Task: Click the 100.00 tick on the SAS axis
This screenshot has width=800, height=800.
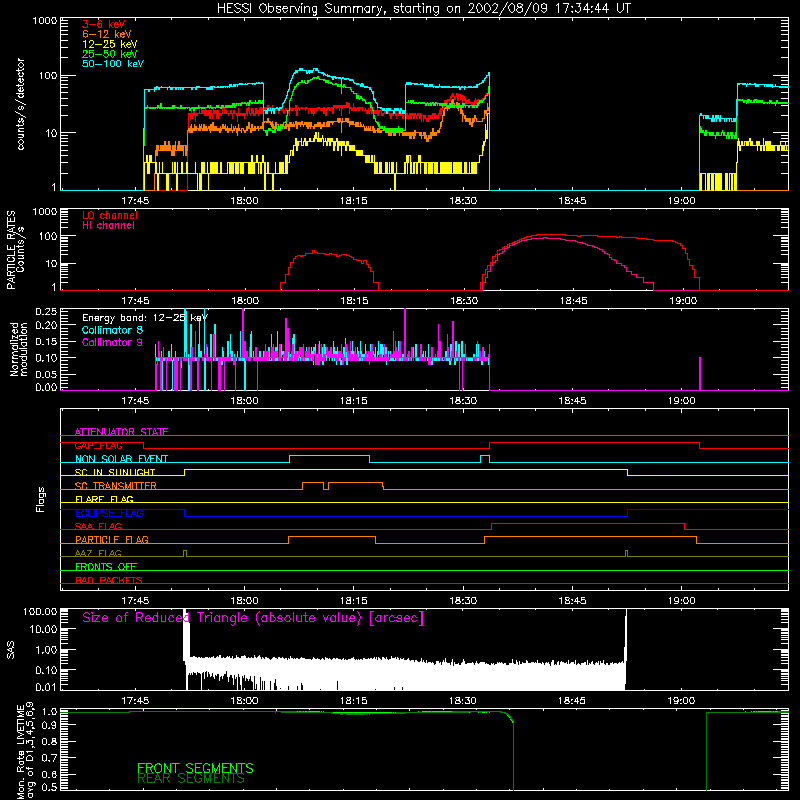Action: [40, 612]
